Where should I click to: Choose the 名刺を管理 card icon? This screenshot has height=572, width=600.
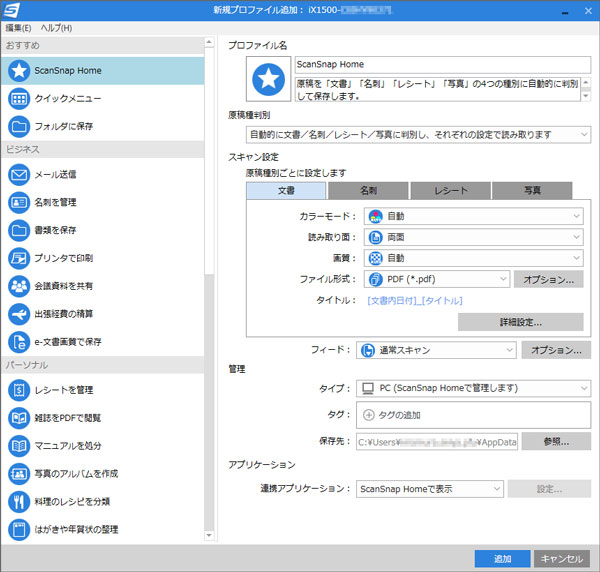(19, 202)
